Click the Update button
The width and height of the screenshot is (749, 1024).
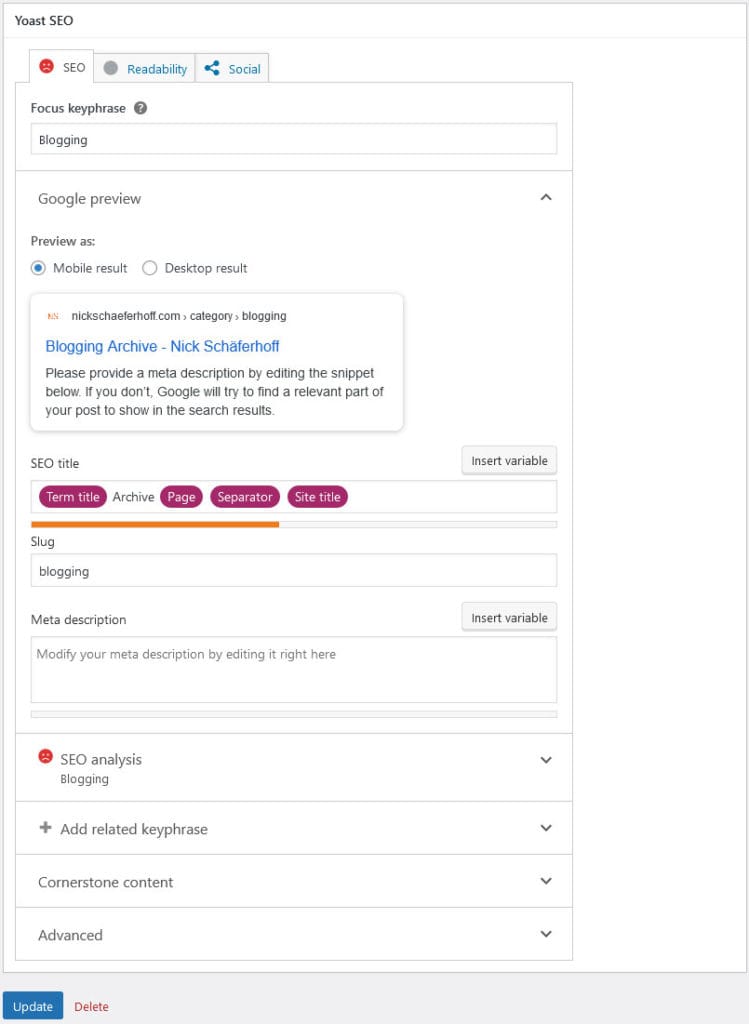[33, 1006]
